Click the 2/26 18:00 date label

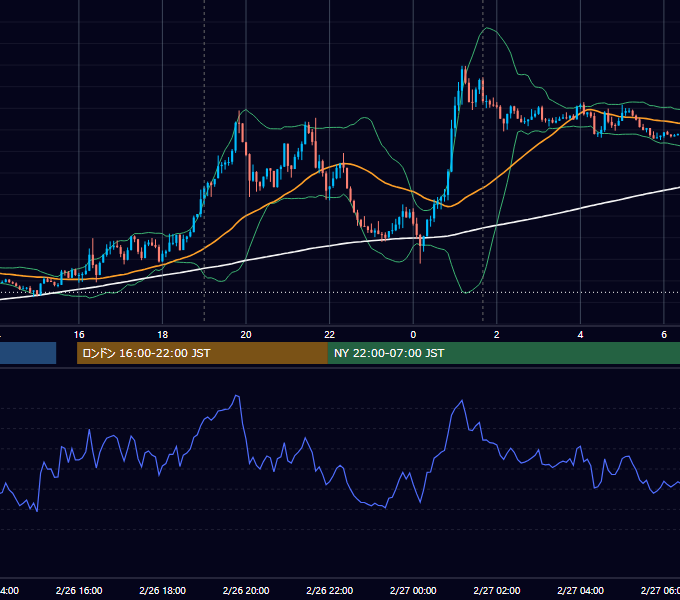click(x=163, y=590)
